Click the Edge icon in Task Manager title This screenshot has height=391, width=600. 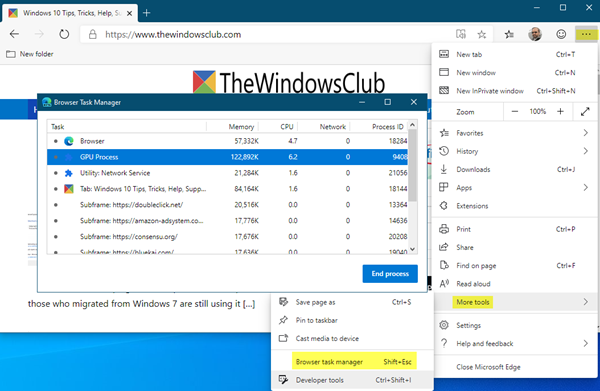tap(47, 102)
